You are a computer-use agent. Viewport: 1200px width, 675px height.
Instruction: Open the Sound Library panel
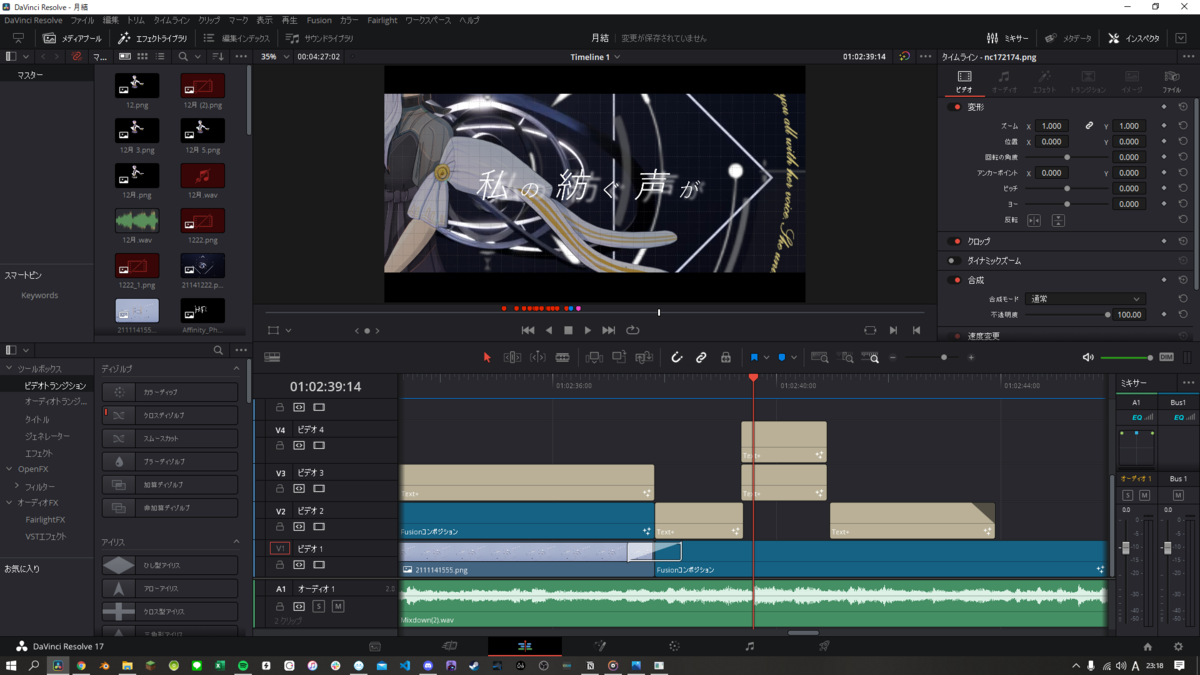(x=319, y=38)
